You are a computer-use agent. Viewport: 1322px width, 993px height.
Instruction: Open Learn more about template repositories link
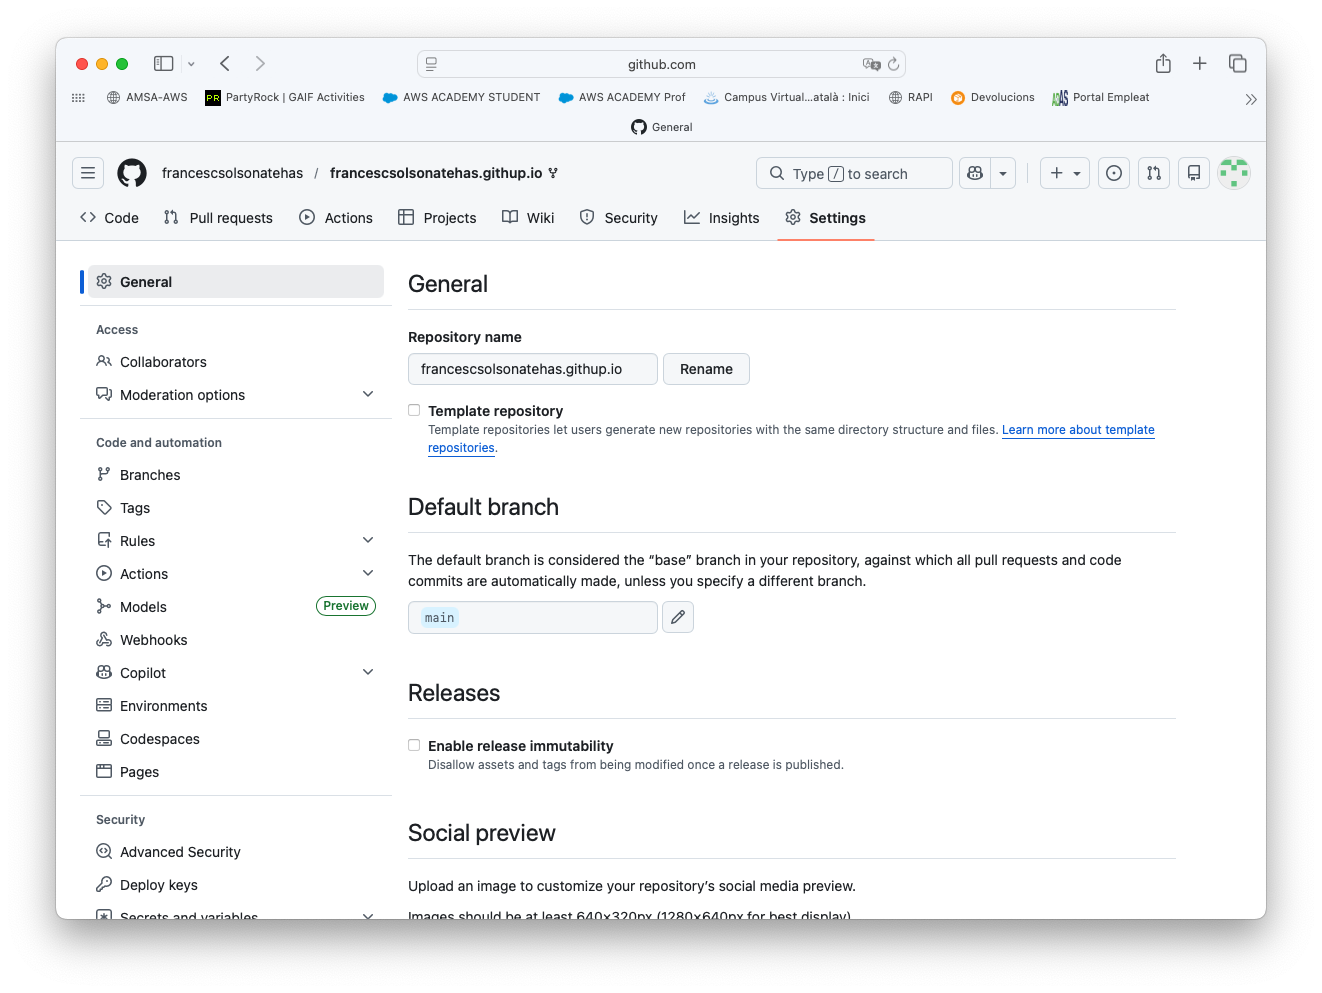click(1077, 430)
